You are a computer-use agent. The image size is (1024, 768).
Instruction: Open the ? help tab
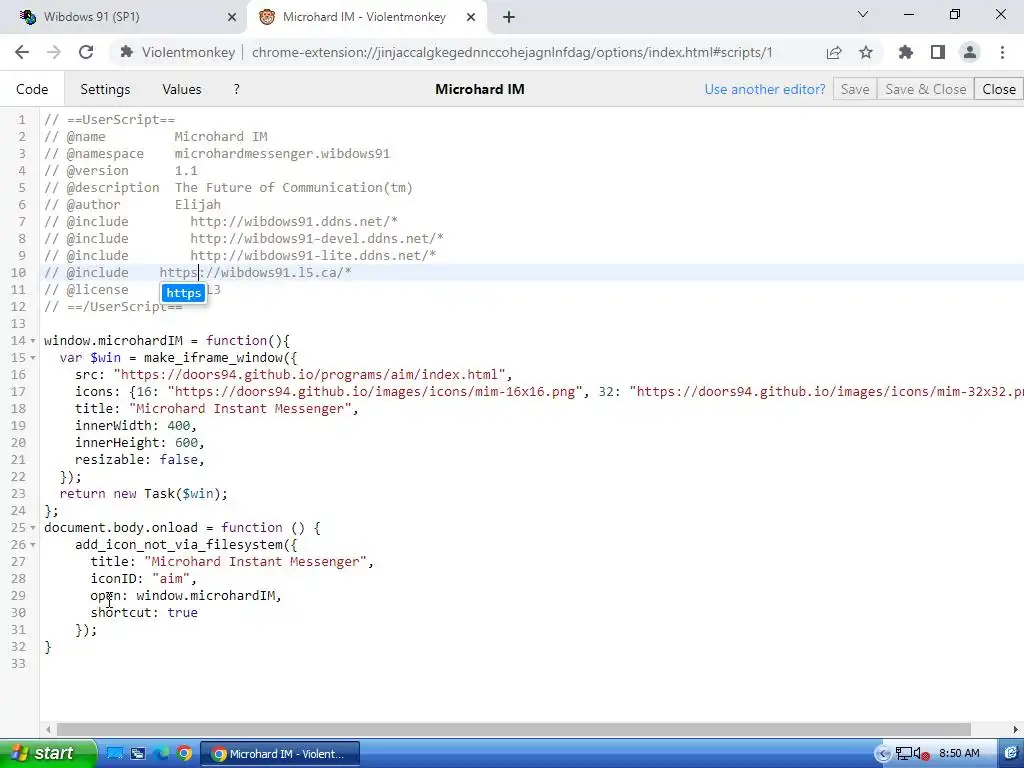[236, 89]
